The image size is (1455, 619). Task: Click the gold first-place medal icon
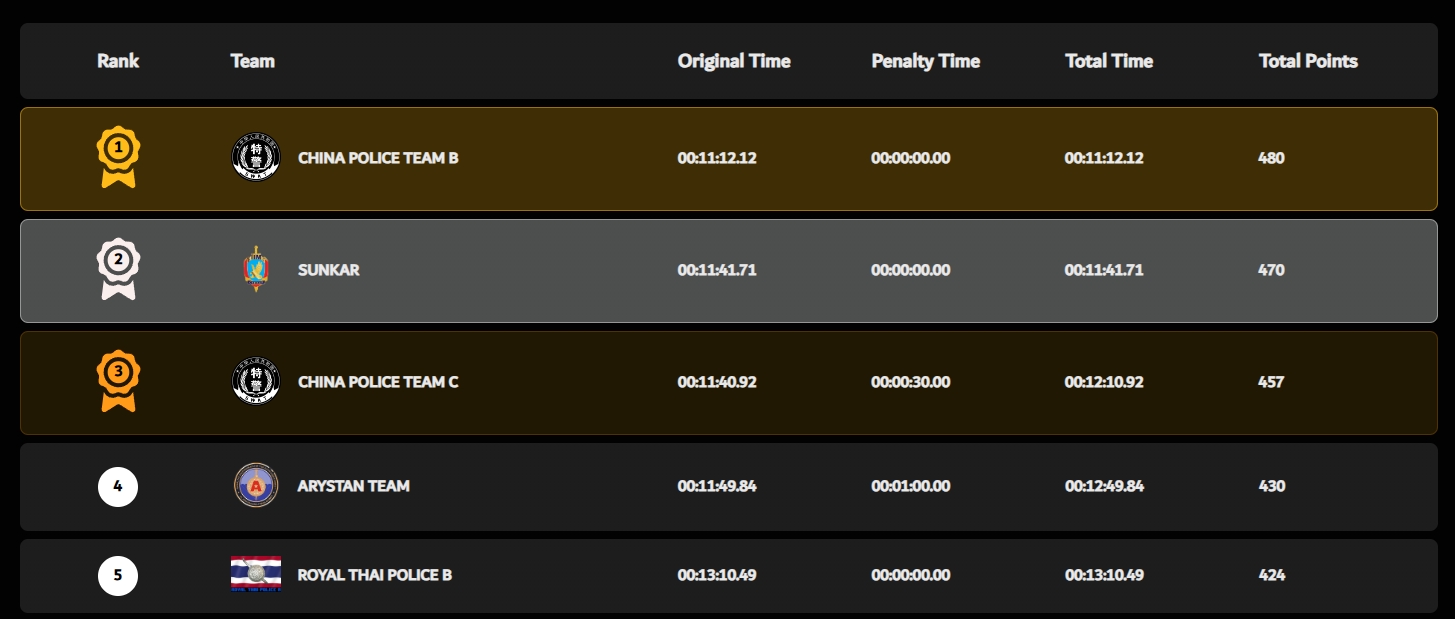tap(118, 157)
